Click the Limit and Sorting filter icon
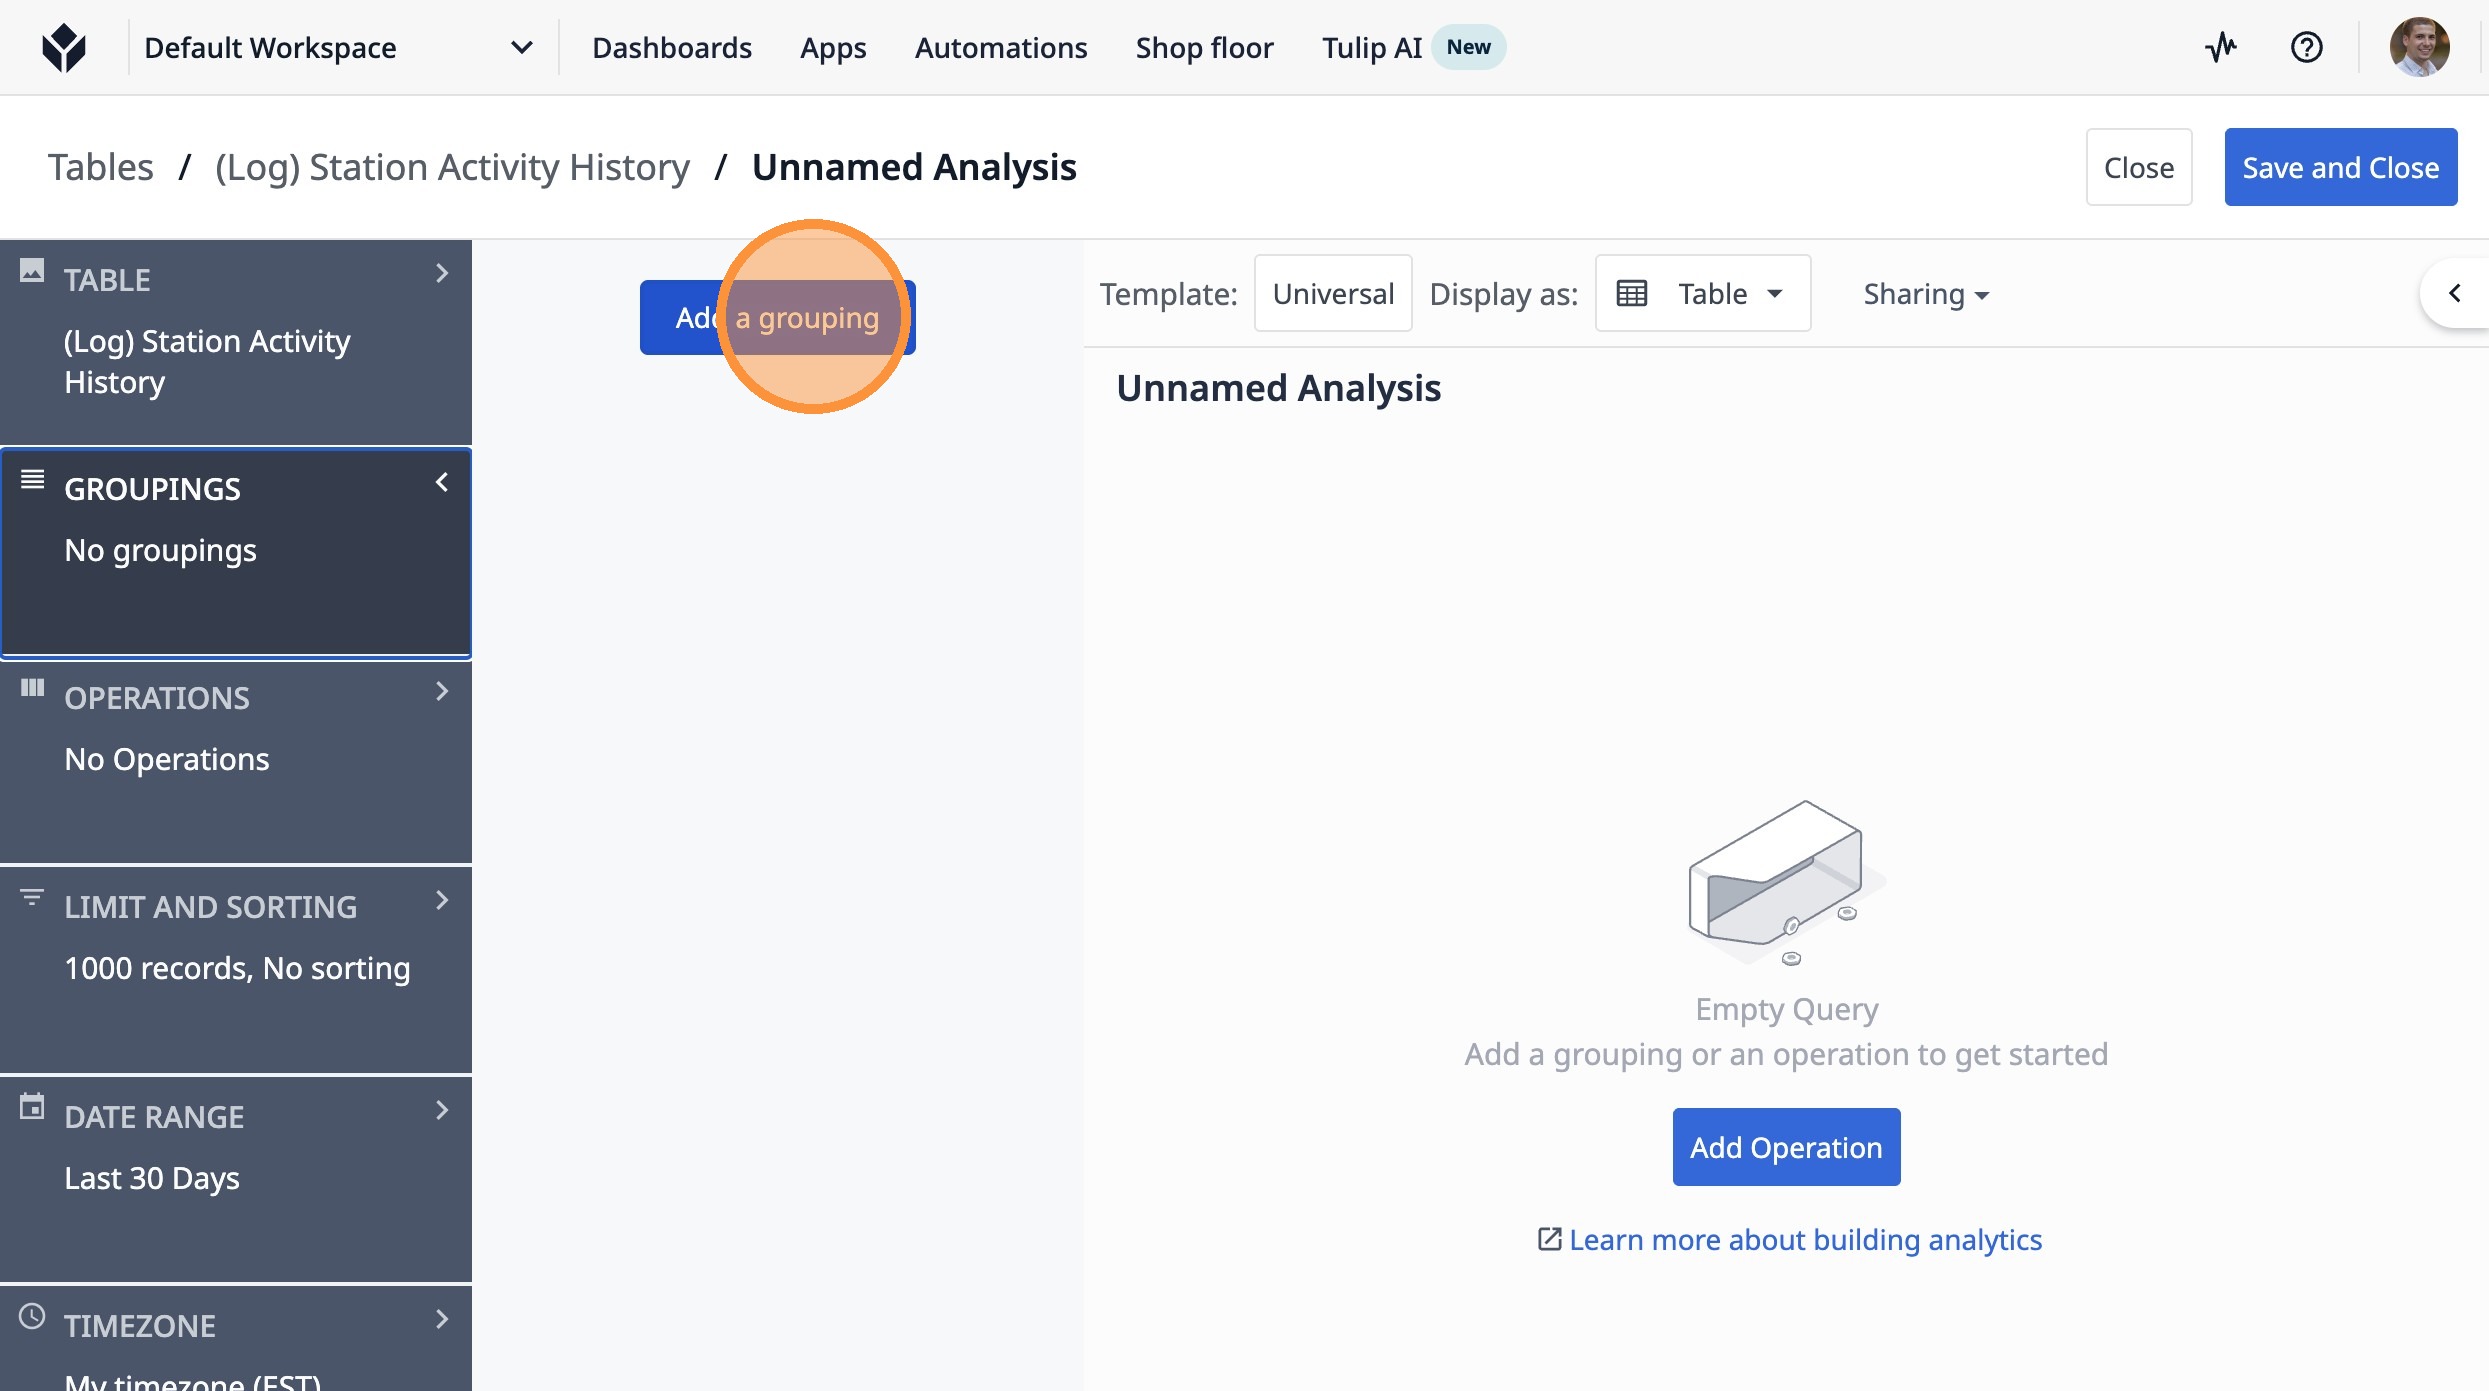The width and height of the screenshot is (2489, 1391). [32, 897]
